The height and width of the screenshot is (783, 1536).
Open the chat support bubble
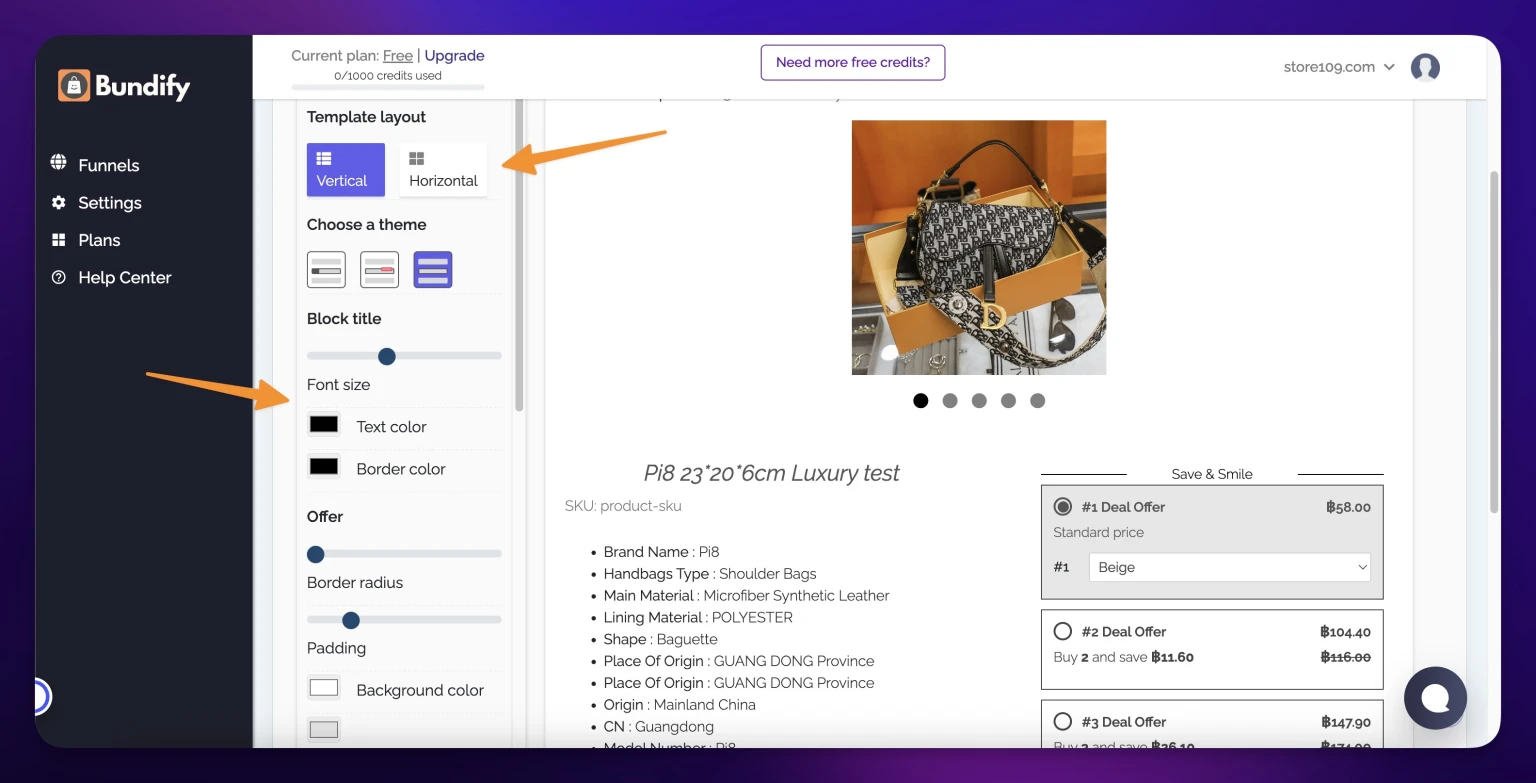coord(1435,698)
